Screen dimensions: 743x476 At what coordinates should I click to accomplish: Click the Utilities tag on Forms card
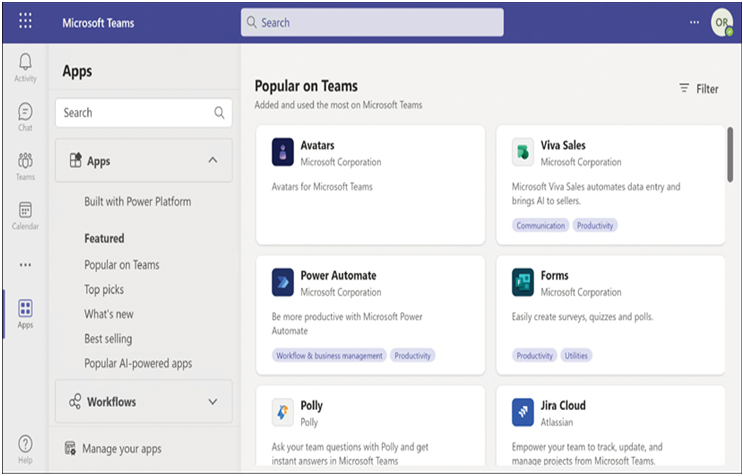[x=576, y=356]
